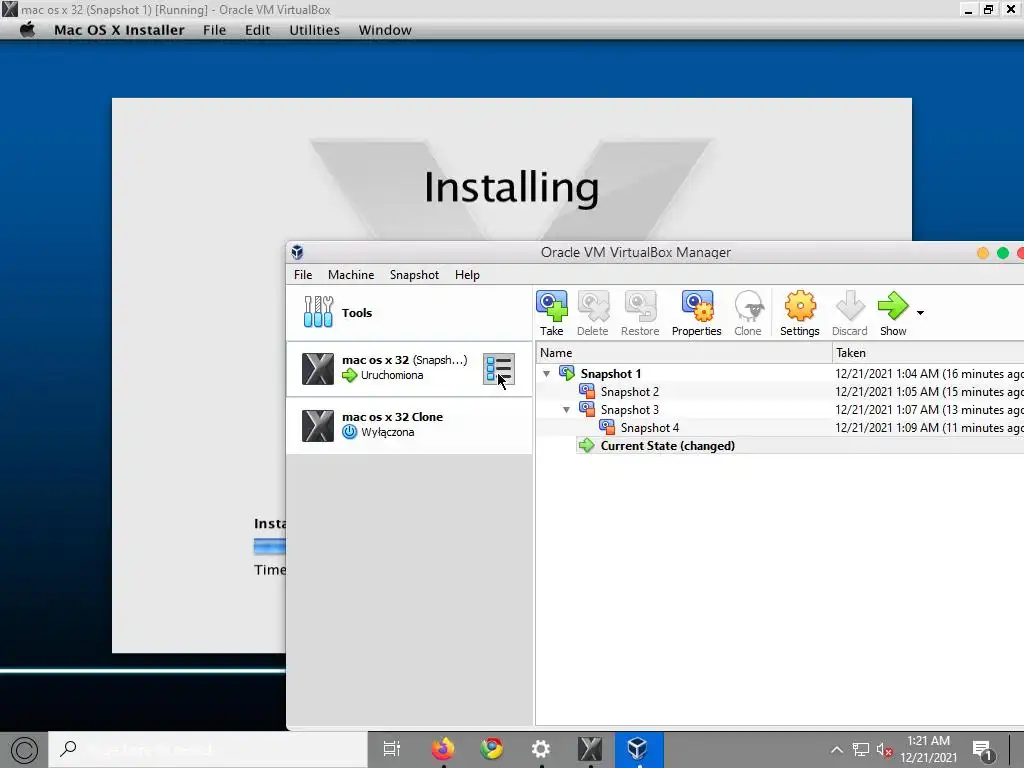The width and height of the screenshot is (1024, 768).
Task: Click the muted volume tray icon
Action: pos(884,750)
